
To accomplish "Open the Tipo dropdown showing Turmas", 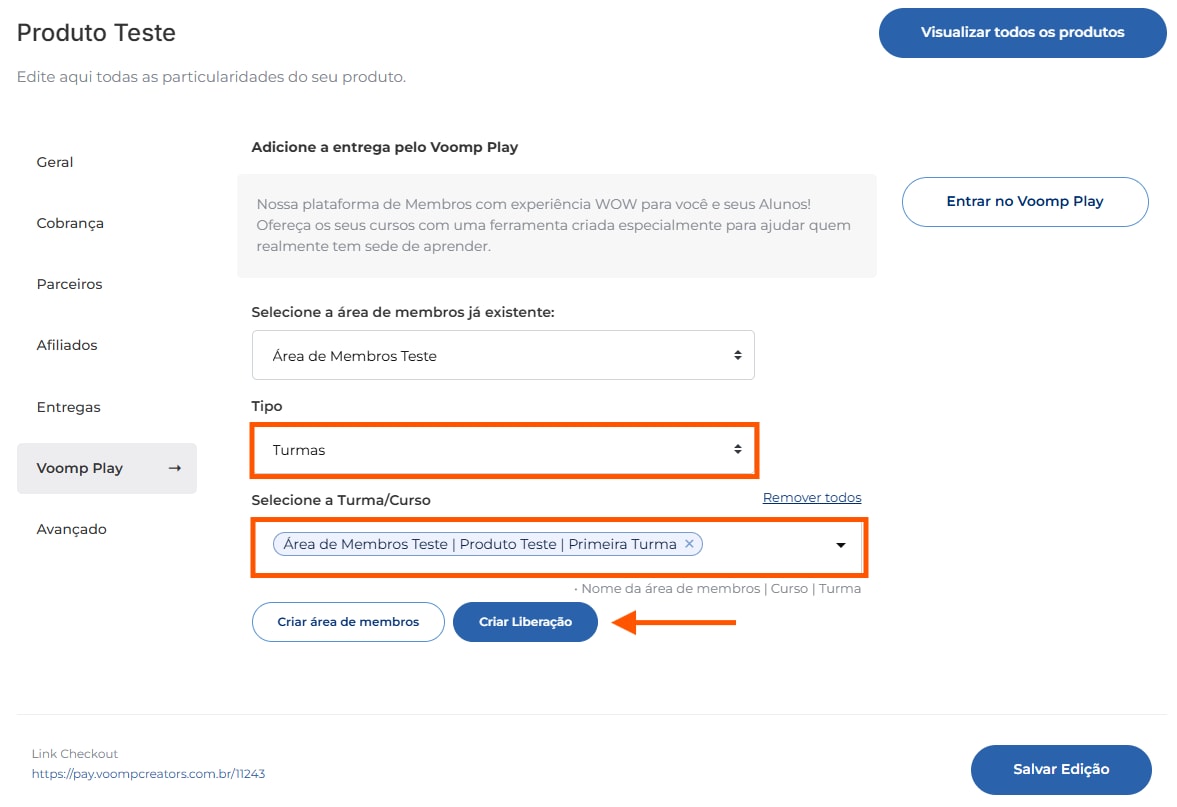I will pyautogui.click(x=504, y=450).
